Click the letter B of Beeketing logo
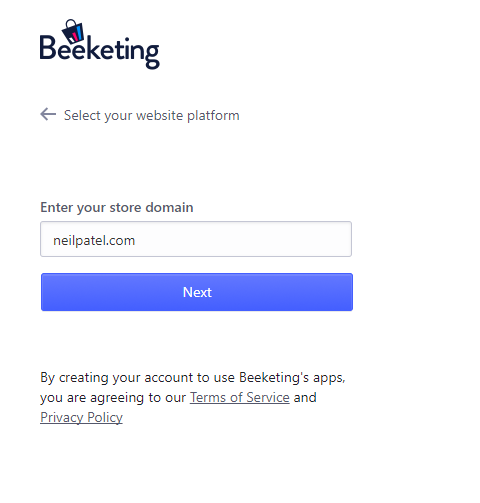Image resolution: width=480 pixels, height=503 pixels. (x=49, y=47)
